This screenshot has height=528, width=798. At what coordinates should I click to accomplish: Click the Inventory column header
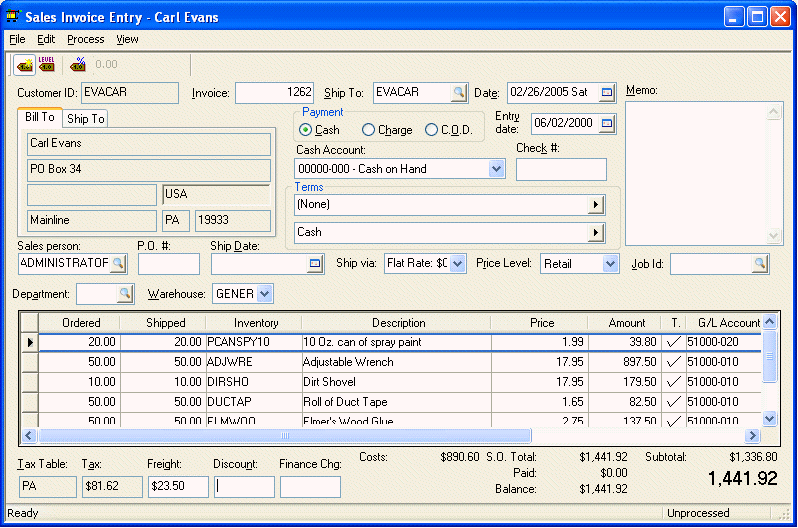pyautogui.click(x=254, y=323)
